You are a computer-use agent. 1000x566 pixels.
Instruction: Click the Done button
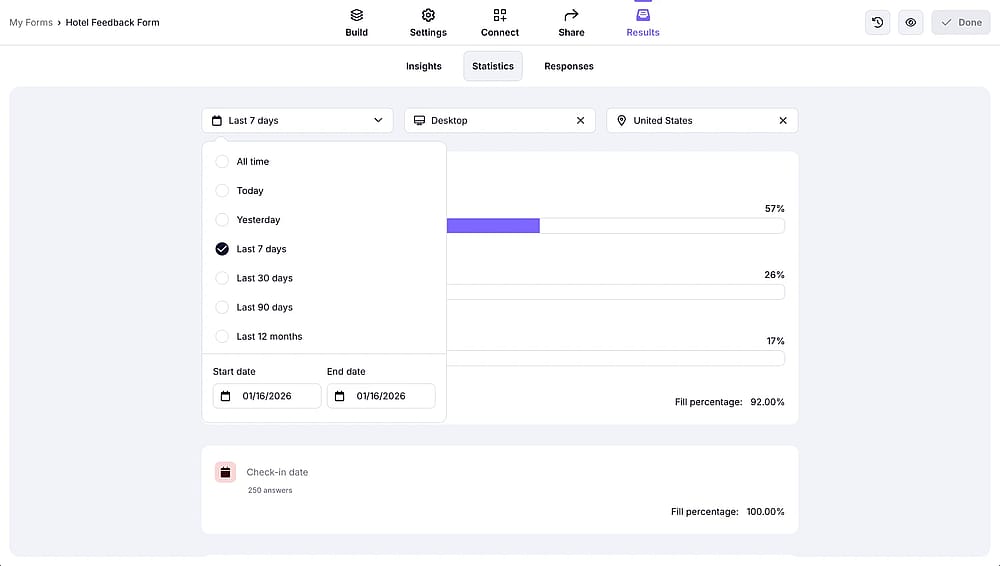coord(961,22)
